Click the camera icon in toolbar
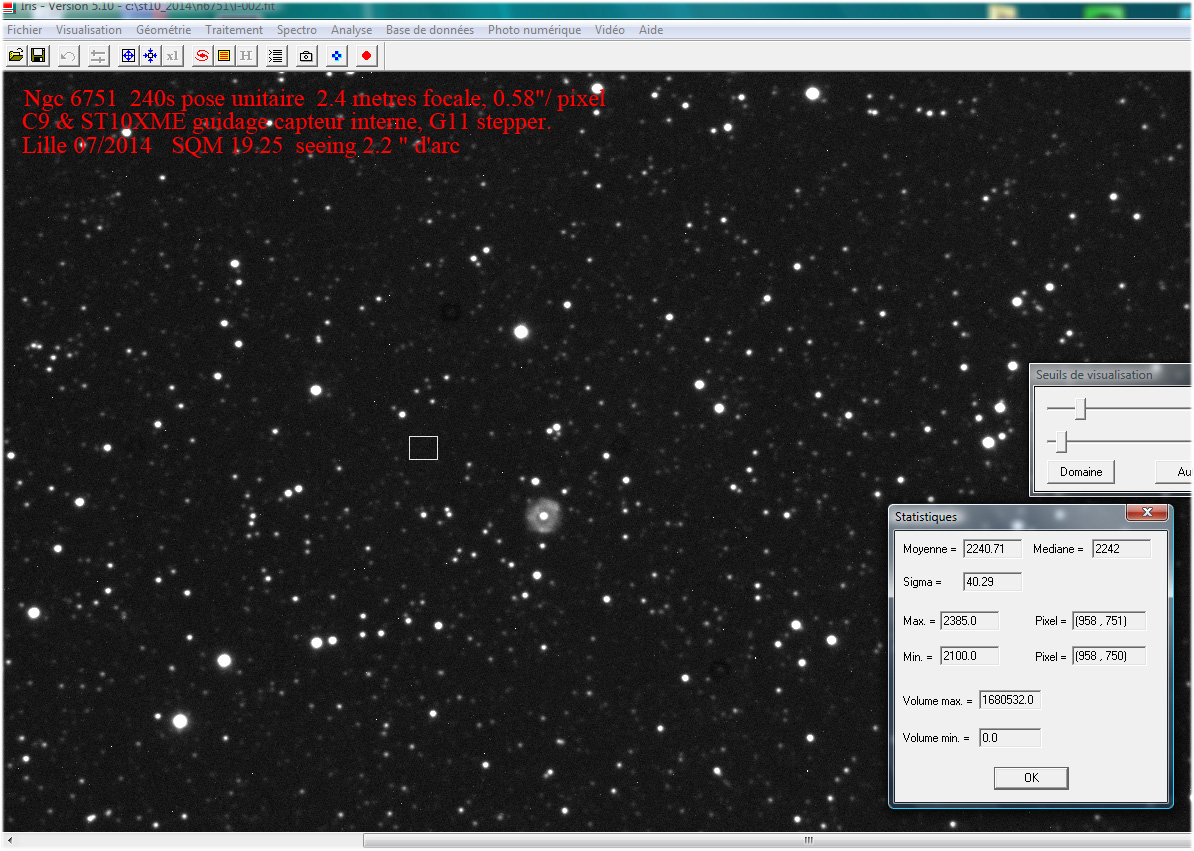 (x=306, y=56)
